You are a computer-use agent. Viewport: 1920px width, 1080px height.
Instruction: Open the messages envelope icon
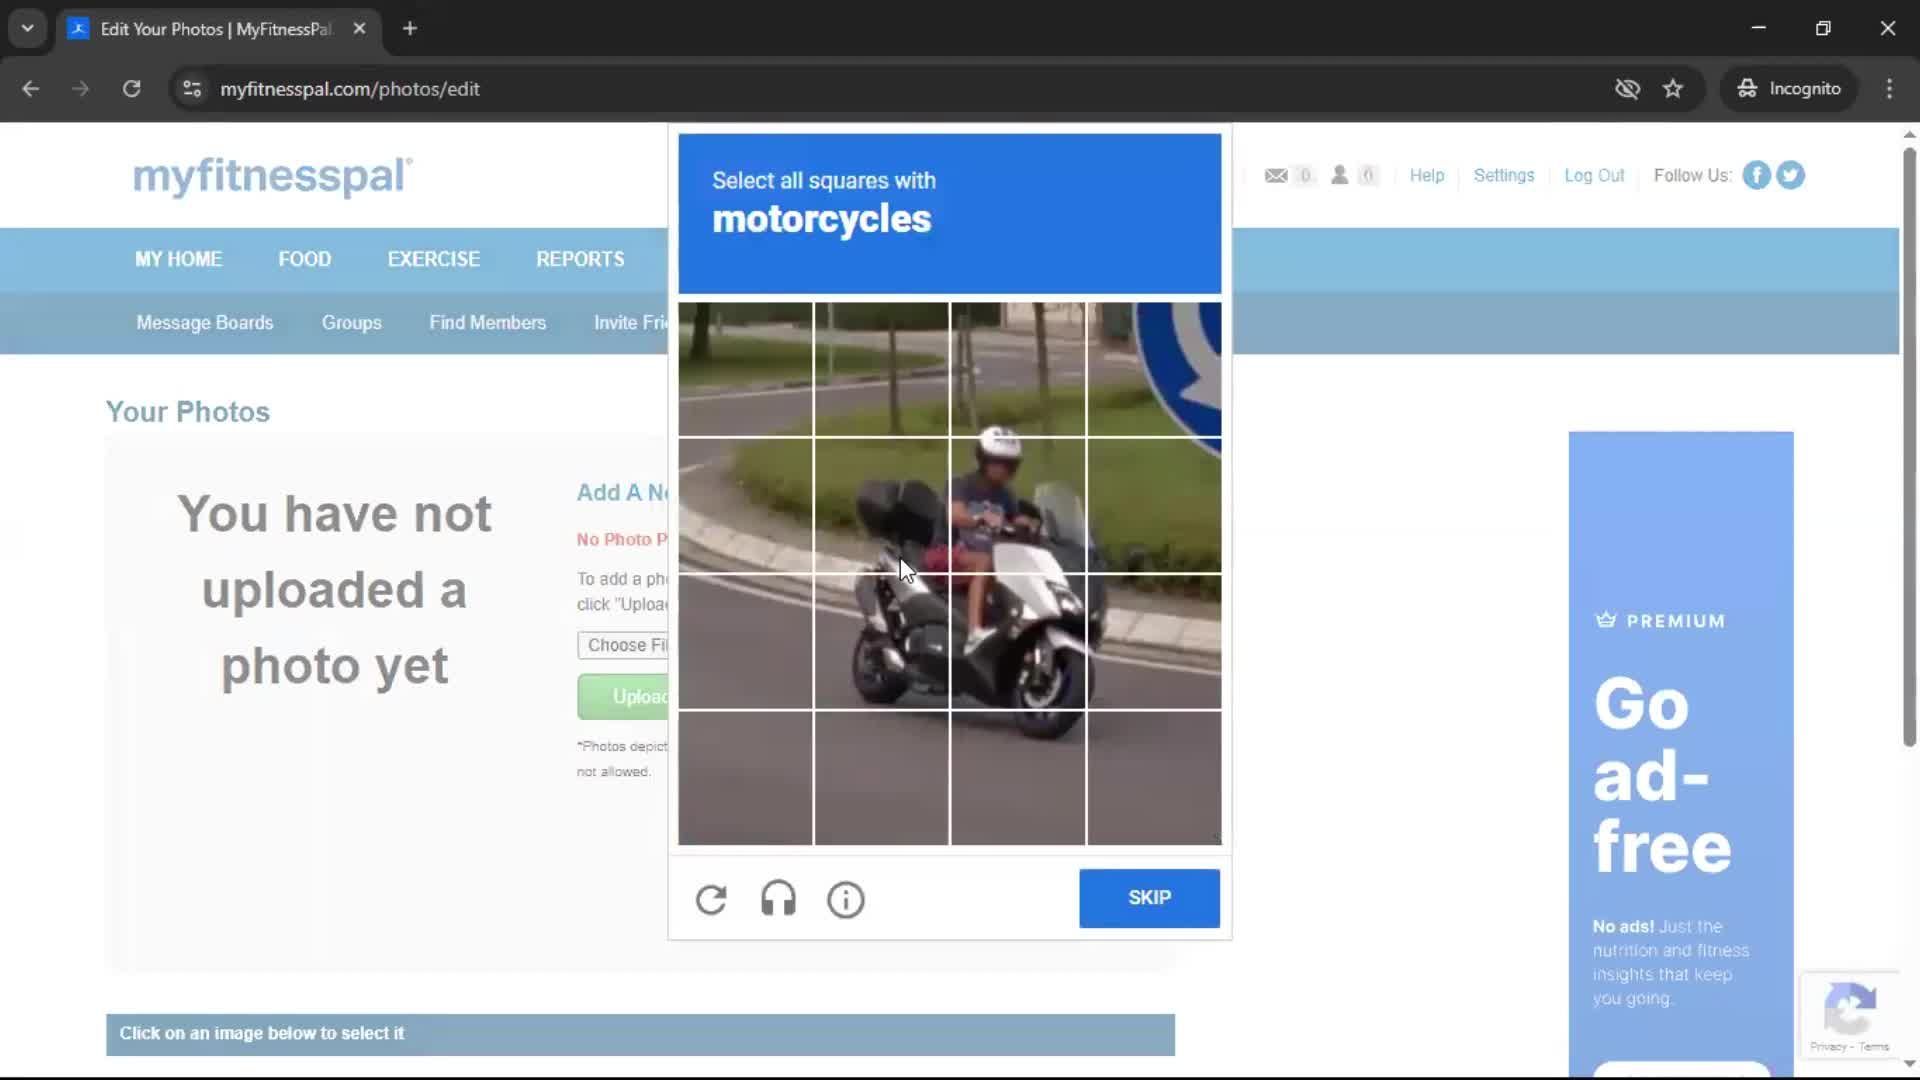tap(1276, 175)
